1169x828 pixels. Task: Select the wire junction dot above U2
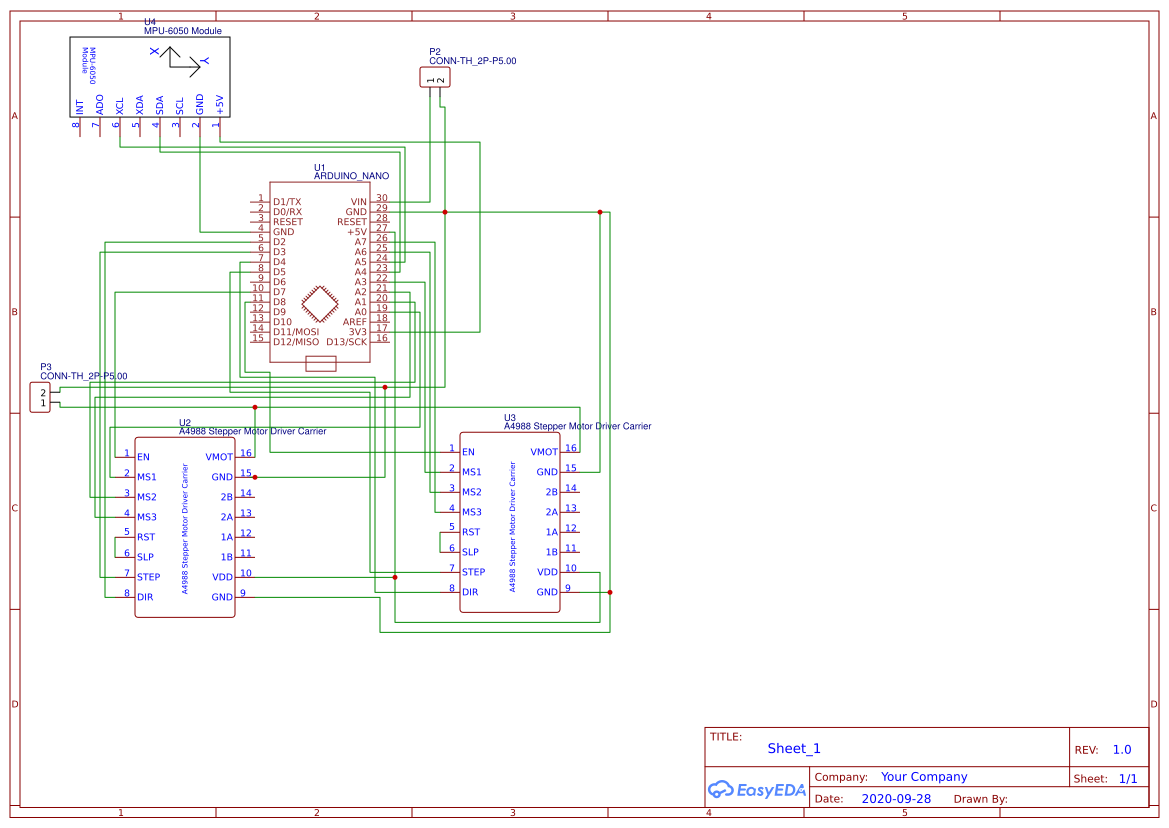(x=255, y=407)
